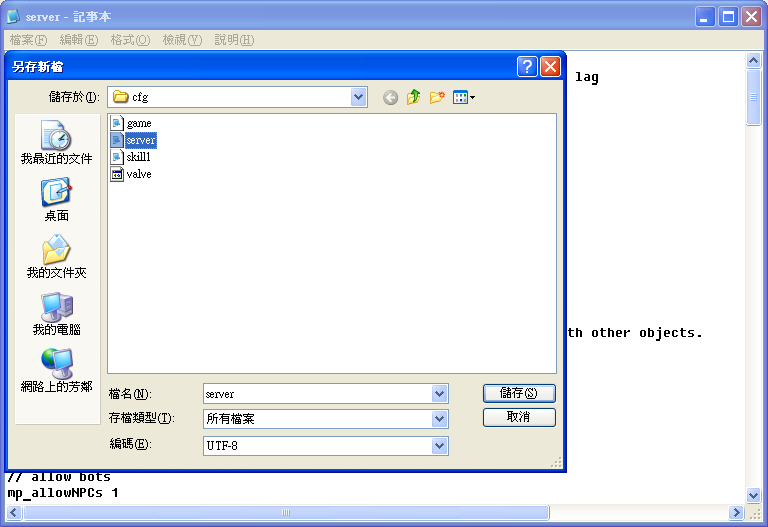Go up one folder level
Screen dimensions: 768x527
[x=413, y=97]
